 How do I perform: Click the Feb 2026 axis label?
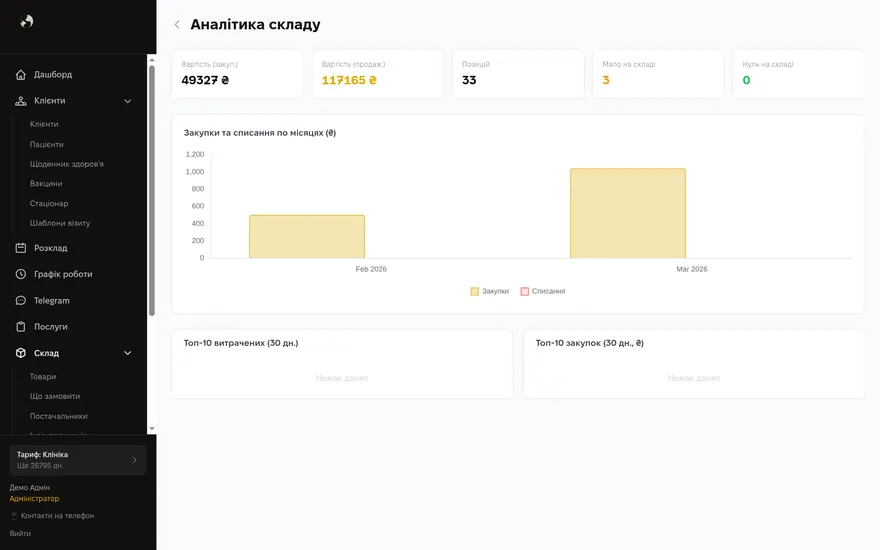click(371, 269)
